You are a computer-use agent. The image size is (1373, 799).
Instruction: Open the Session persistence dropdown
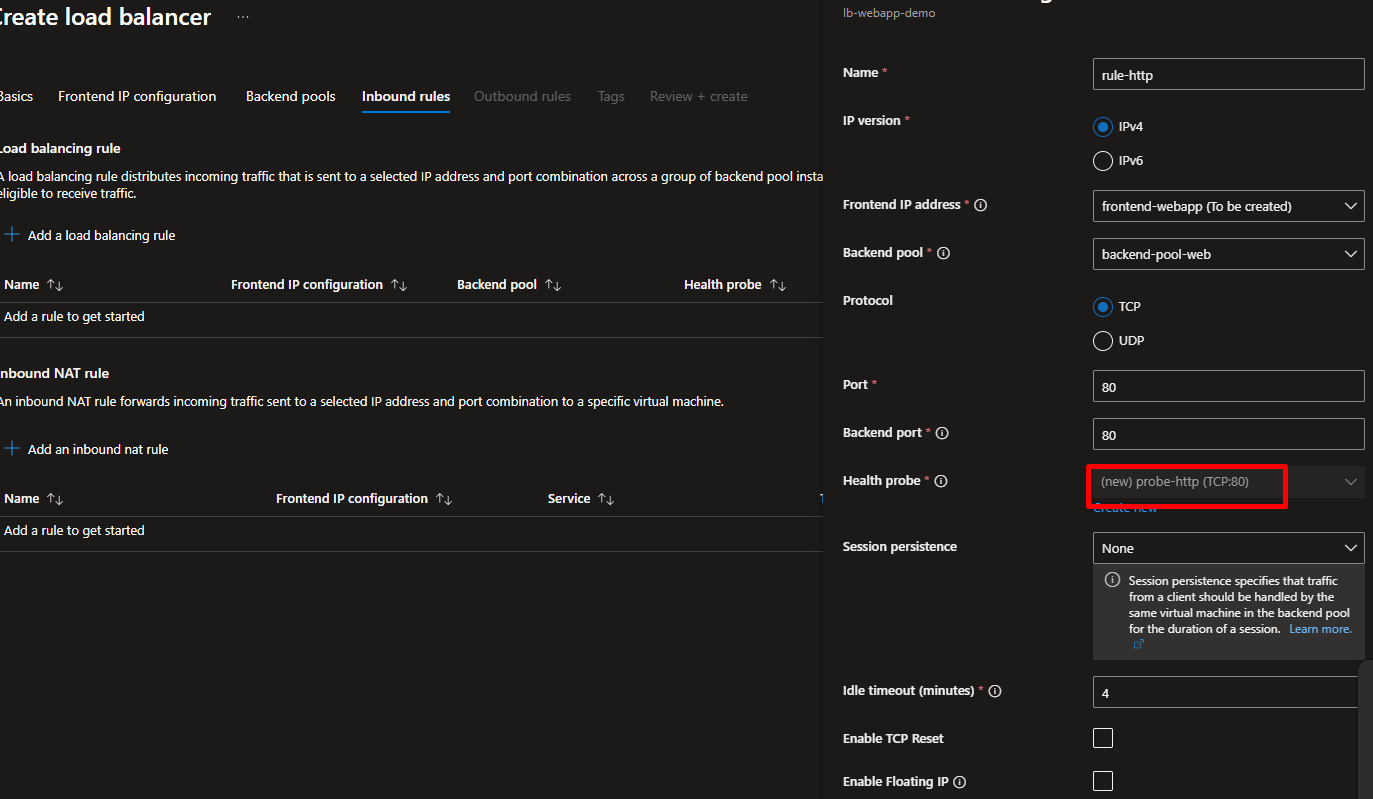pos(1228,548)
